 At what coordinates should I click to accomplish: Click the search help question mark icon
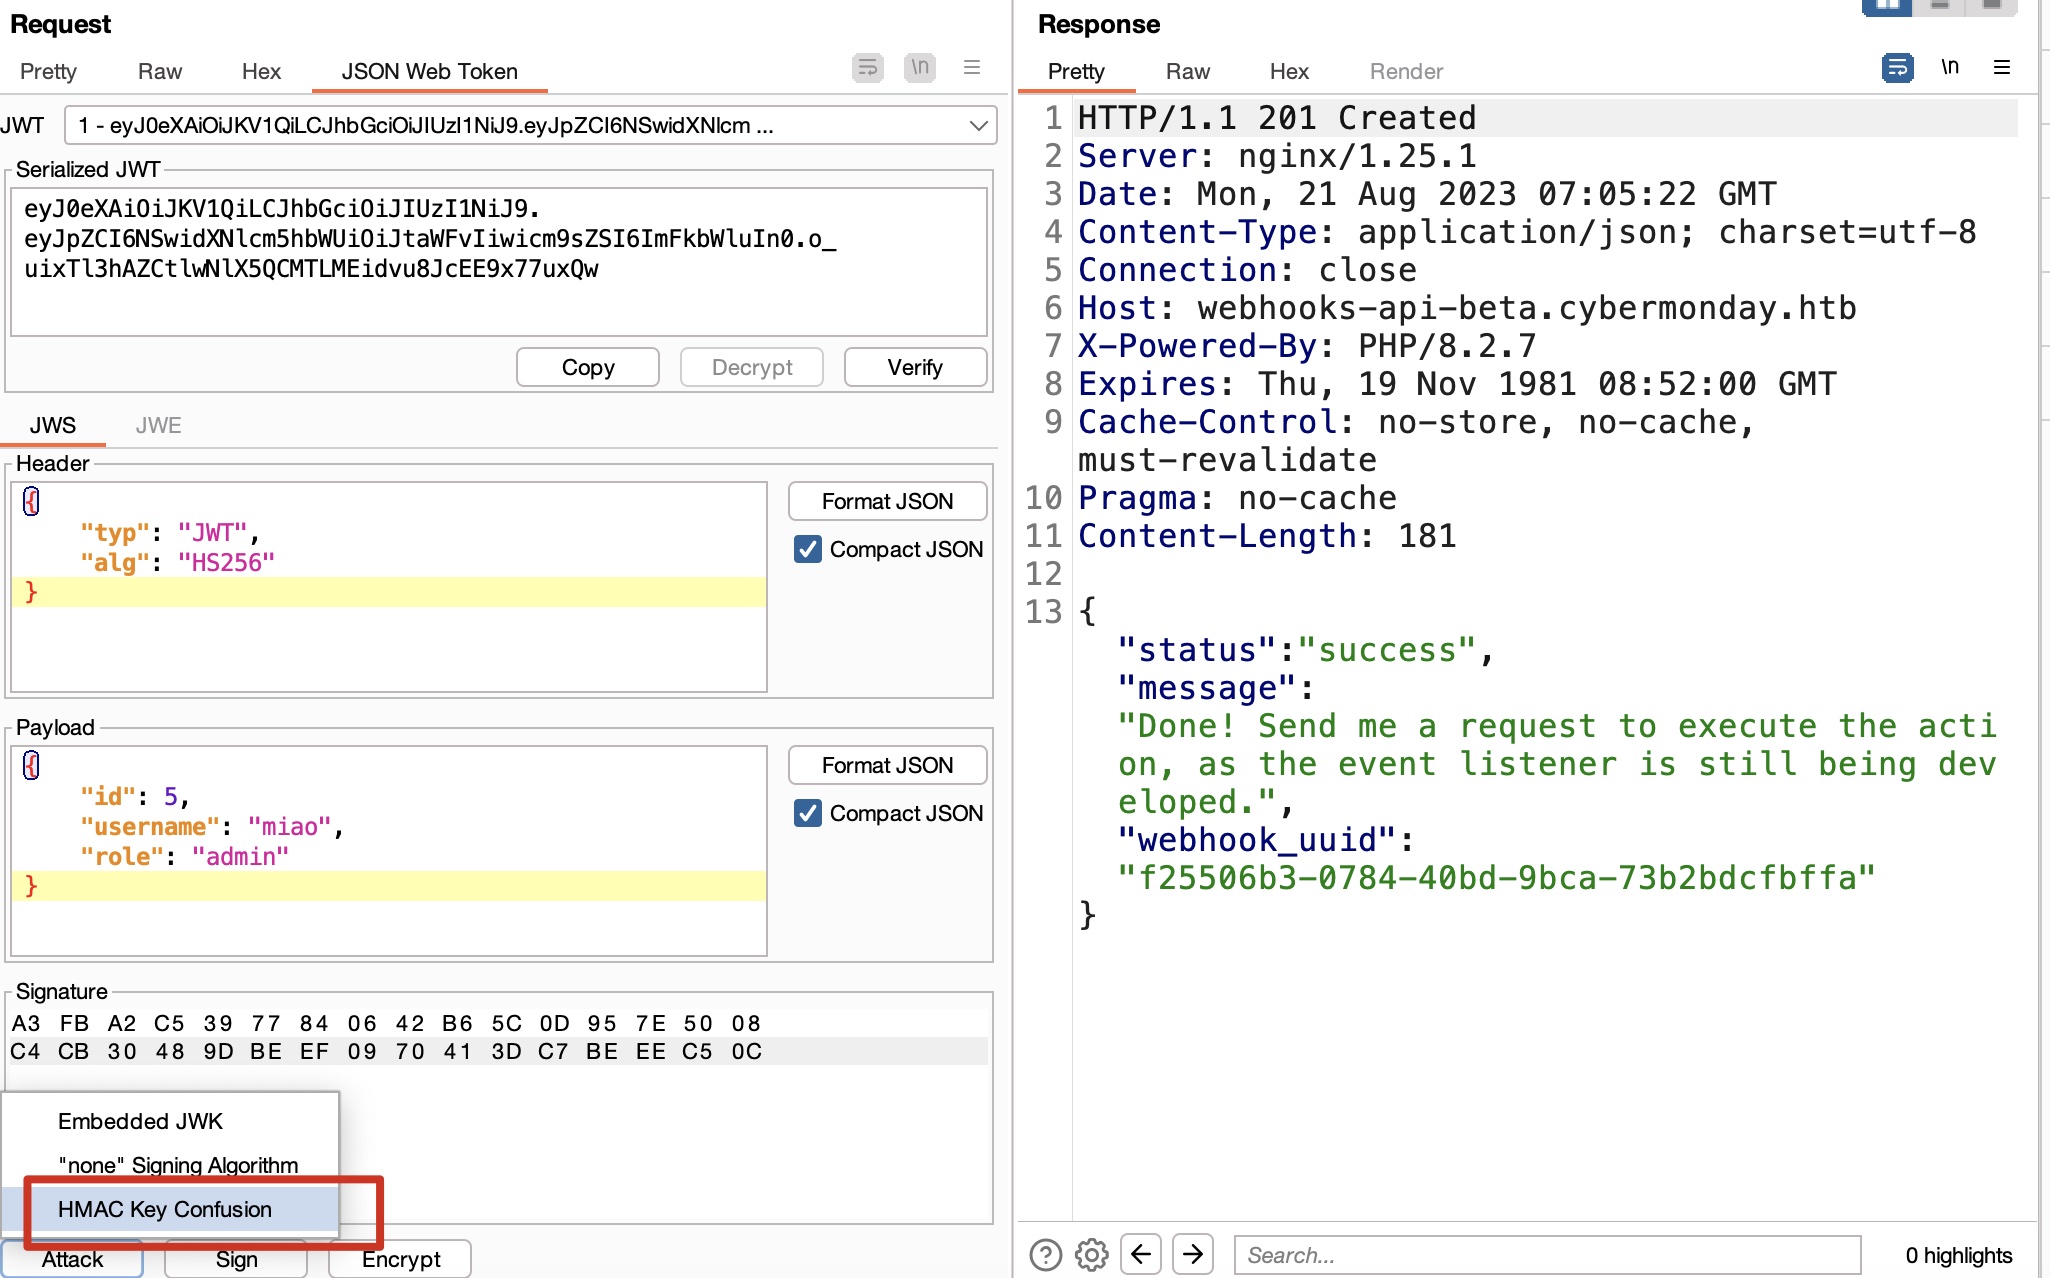[1045, 1254]
